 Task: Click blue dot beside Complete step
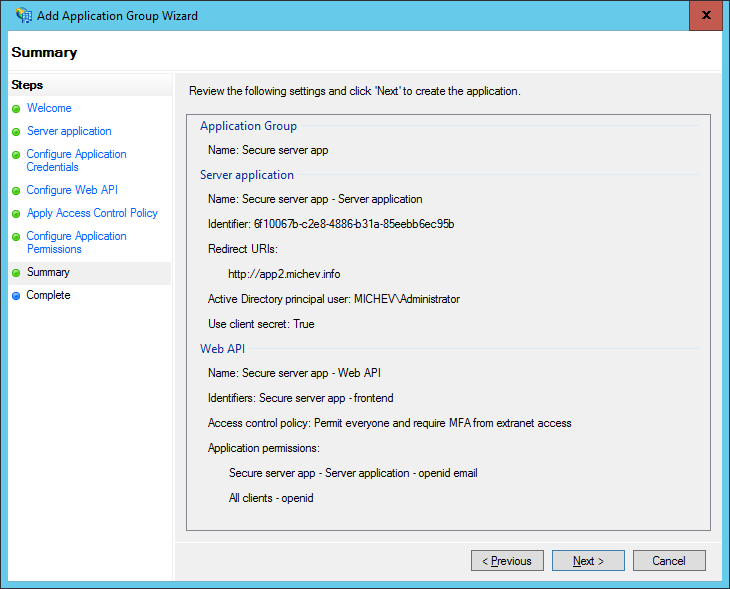pos(16,296)
